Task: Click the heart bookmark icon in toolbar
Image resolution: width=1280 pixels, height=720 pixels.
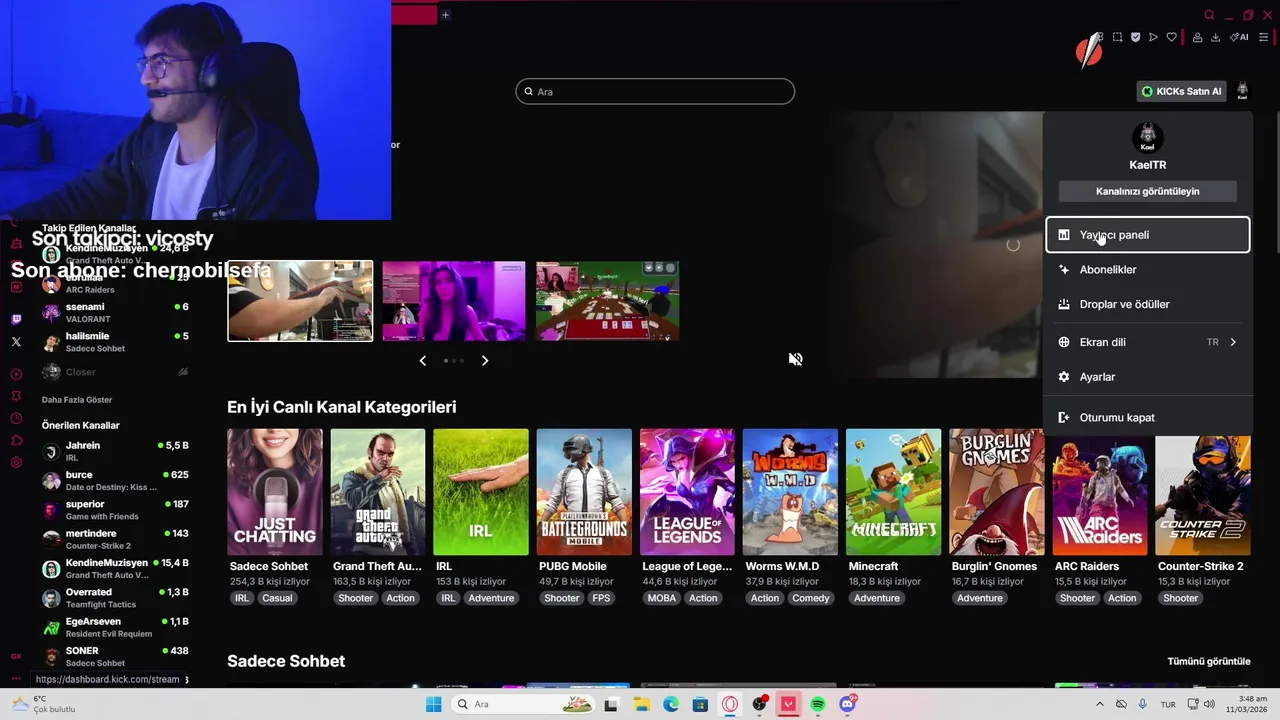Action: (x=1172, y=37)
